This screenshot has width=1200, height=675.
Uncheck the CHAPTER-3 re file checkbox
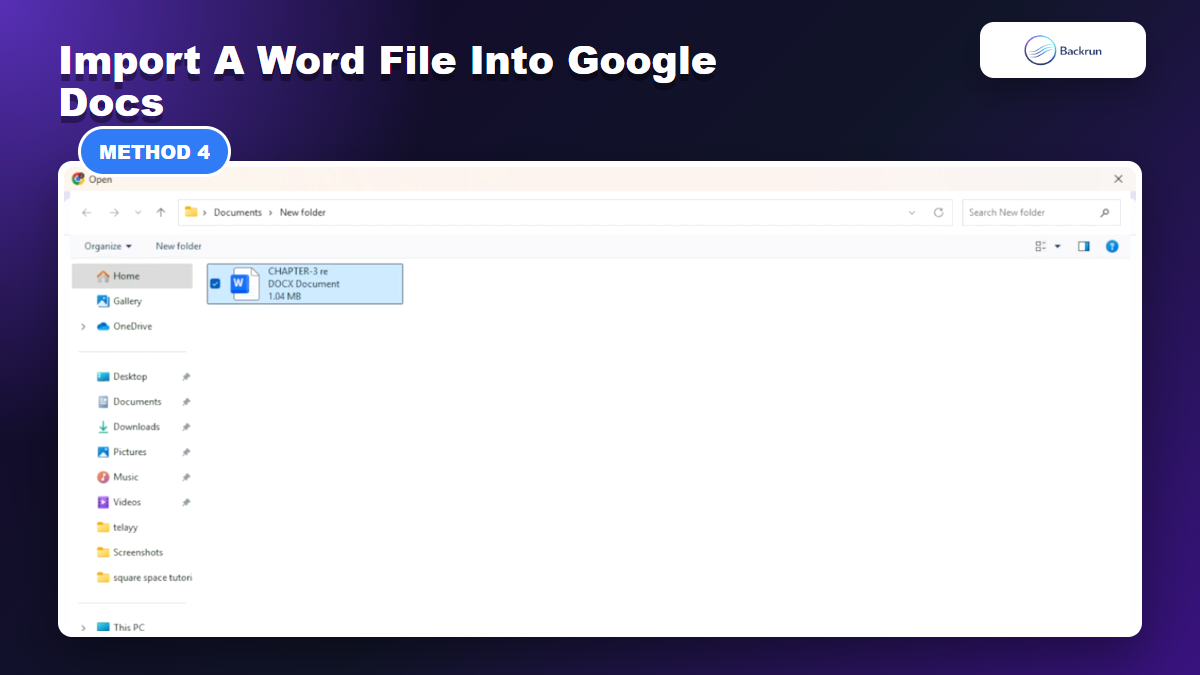(x=215, y=284)
